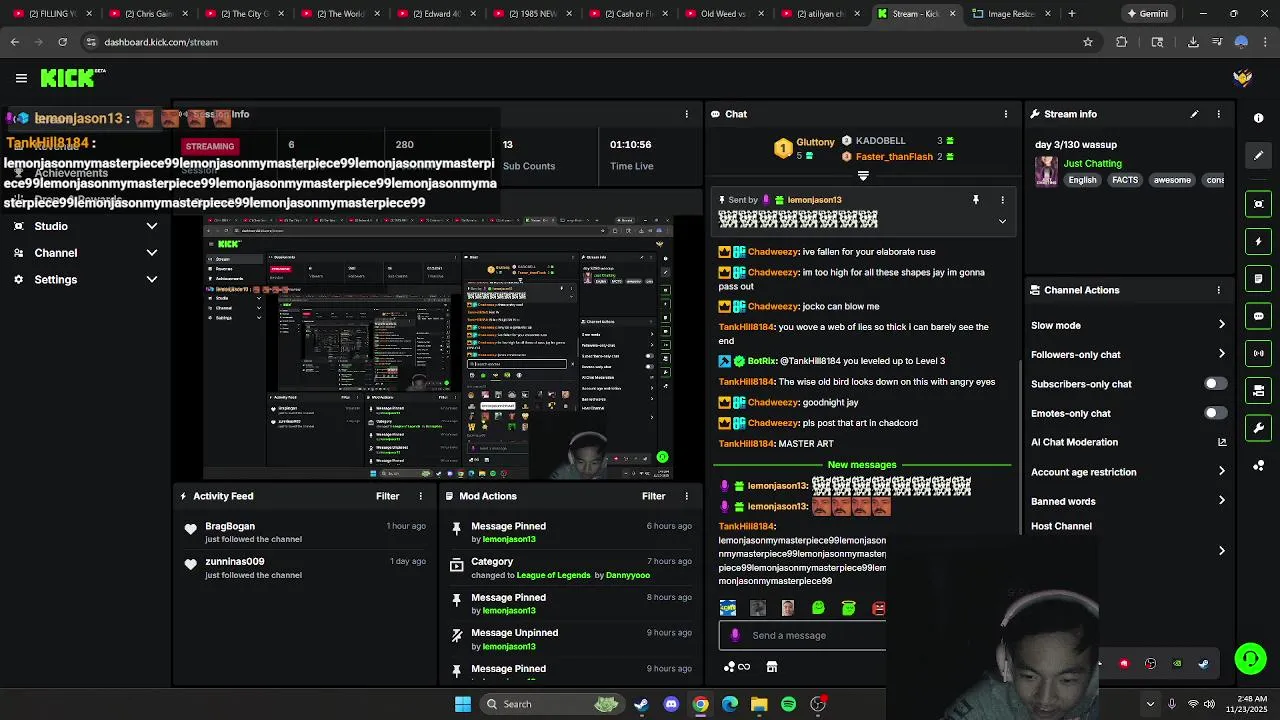The image size is (1280, 720).
Task: Click the profile avatar at the top right
Action: click(1243, 78)
